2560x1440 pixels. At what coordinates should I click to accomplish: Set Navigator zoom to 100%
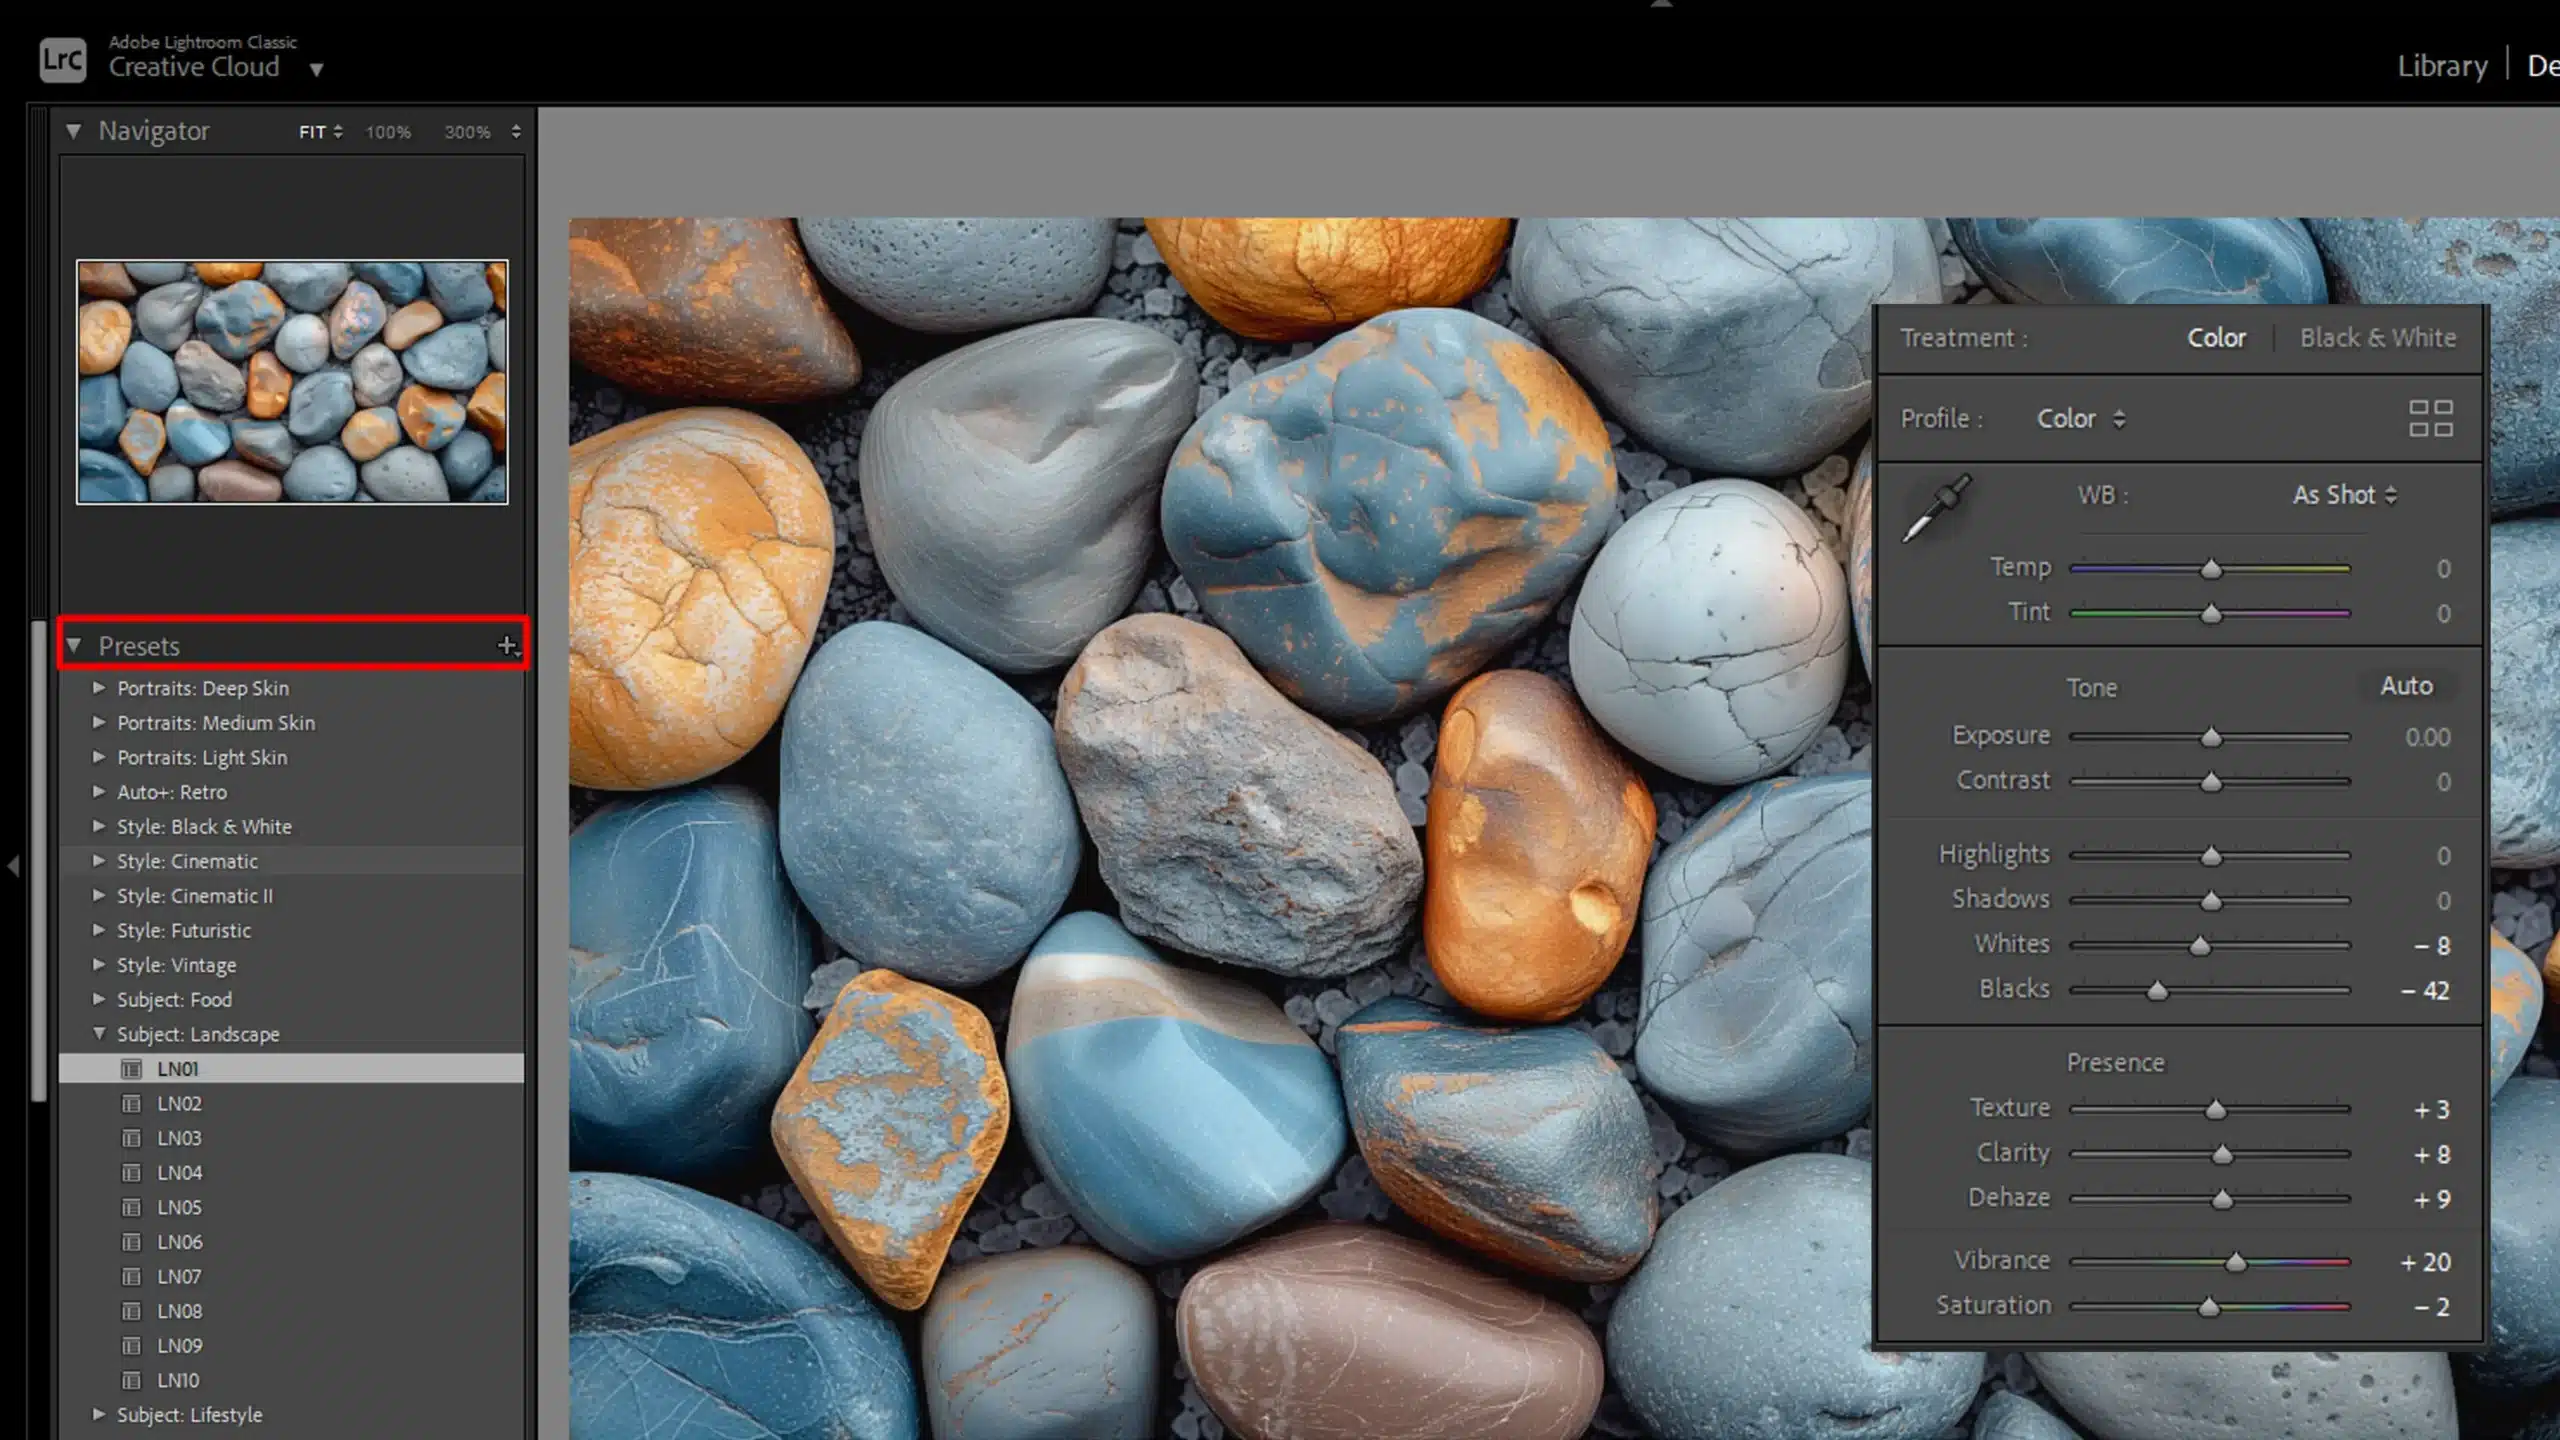coord(388,132)
